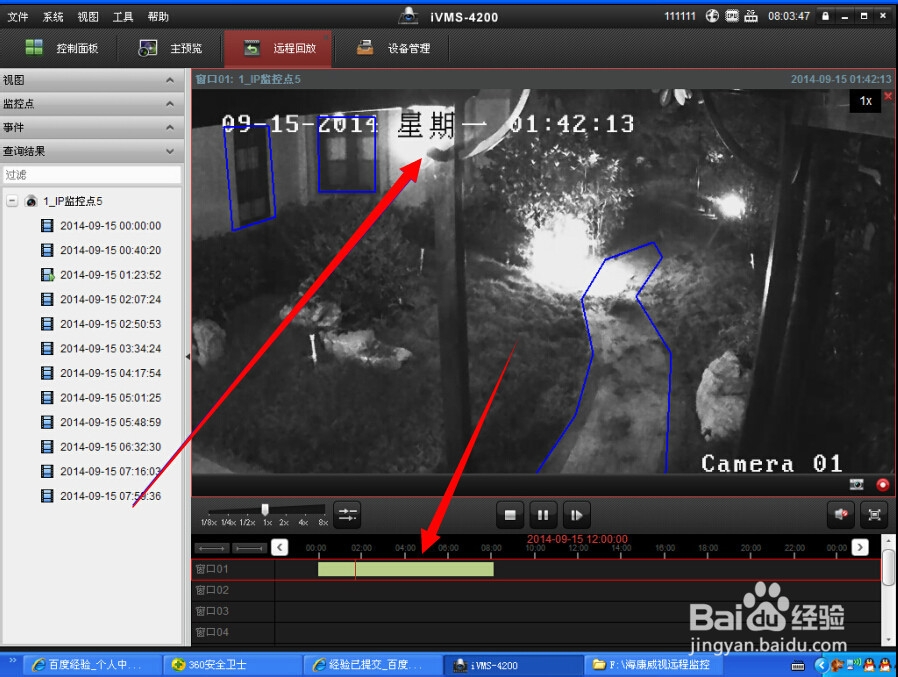
Task: Toggle the audio mute speaker icon
Action: pyautogui.click(x=841, y=514)
